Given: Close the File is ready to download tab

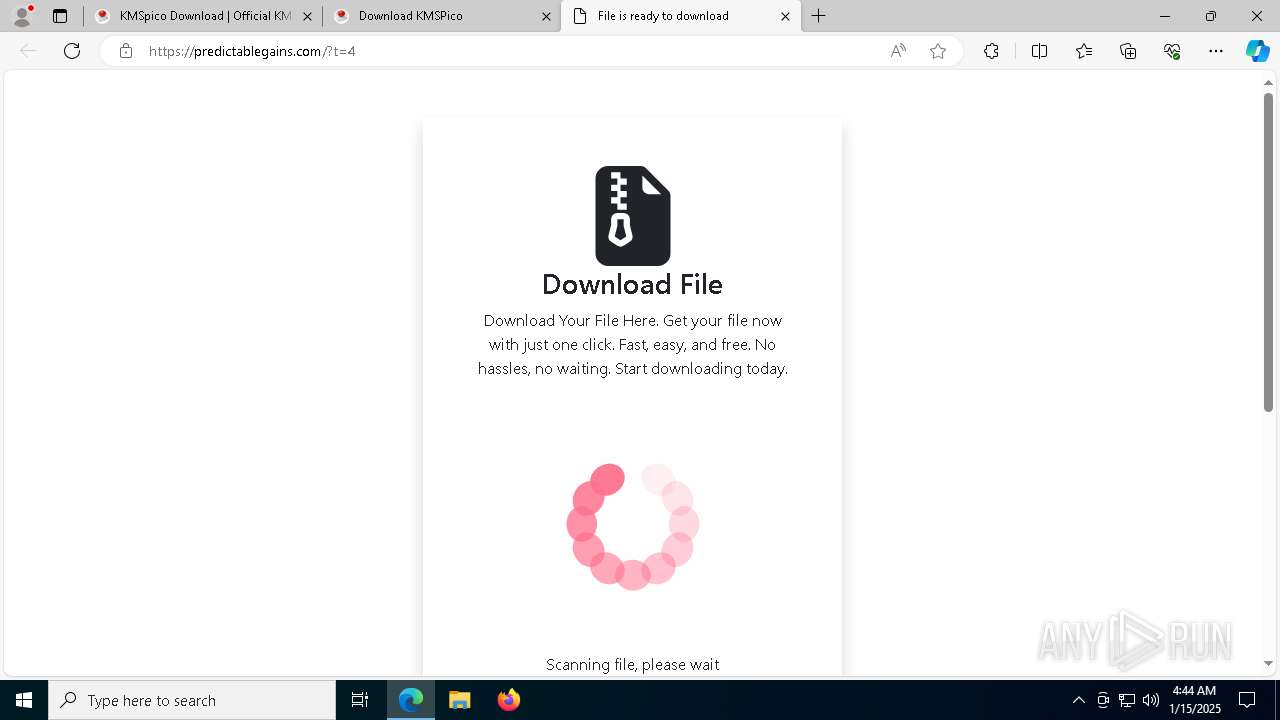Looking at the screenshot, I should click(x=785, y=16).
